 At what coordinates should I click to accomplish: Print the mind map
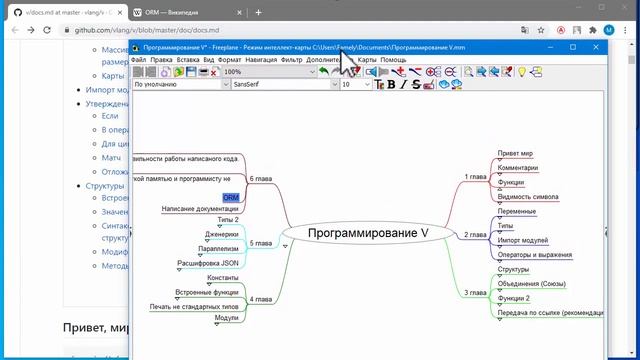click(203, 72)
